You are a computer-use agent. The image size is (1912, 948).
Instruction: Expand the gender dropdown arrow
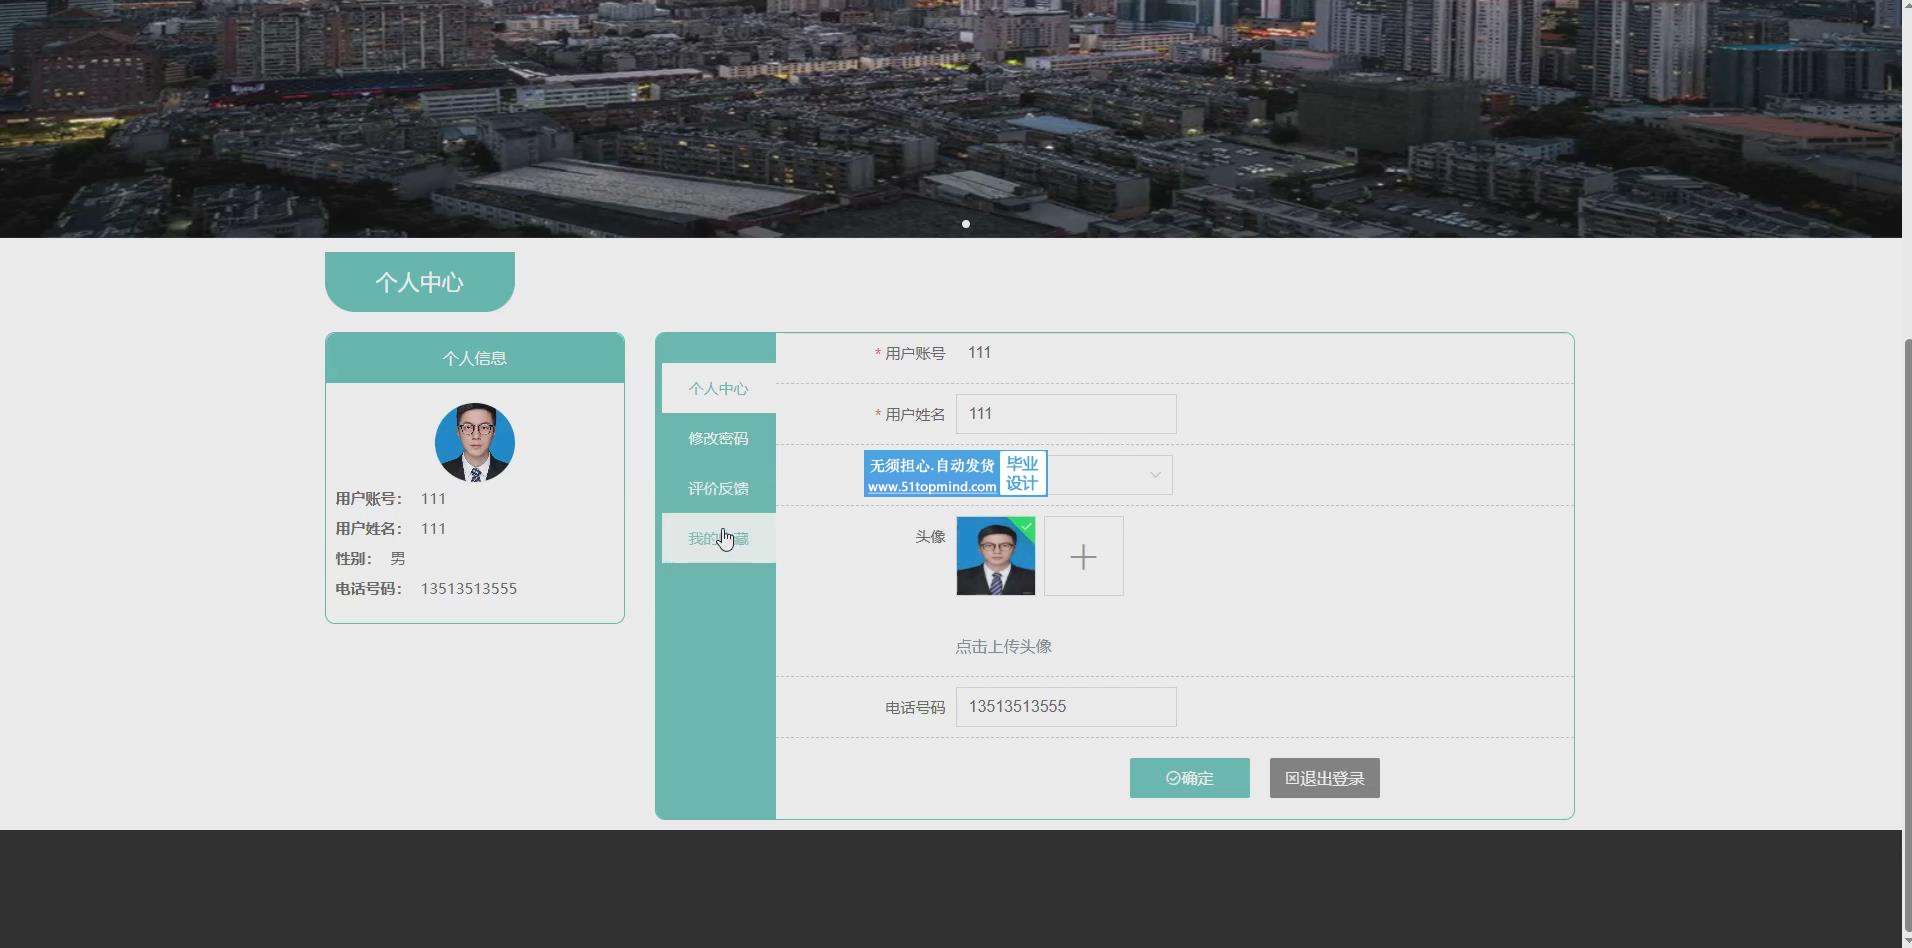[x=1154, y=475]
